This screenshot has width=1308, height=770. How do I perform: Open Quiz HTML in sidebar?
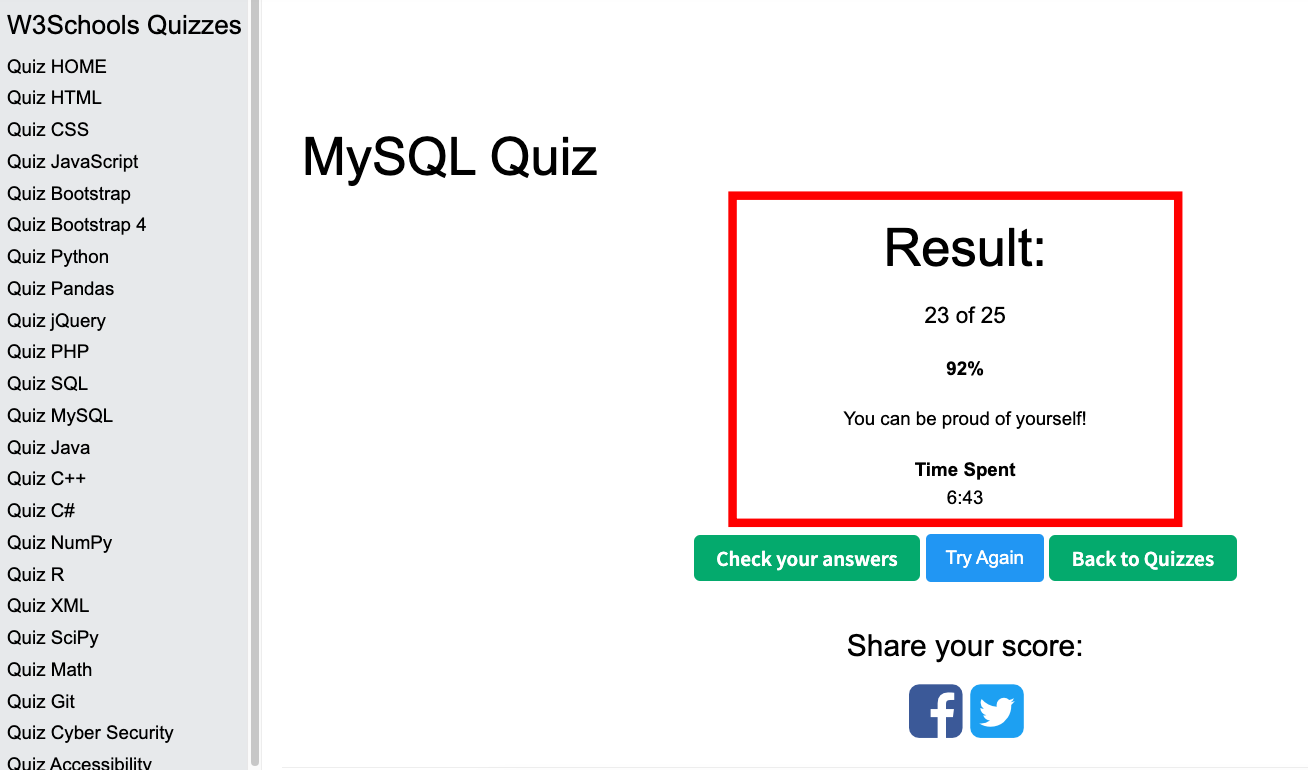tap(54, 97)
